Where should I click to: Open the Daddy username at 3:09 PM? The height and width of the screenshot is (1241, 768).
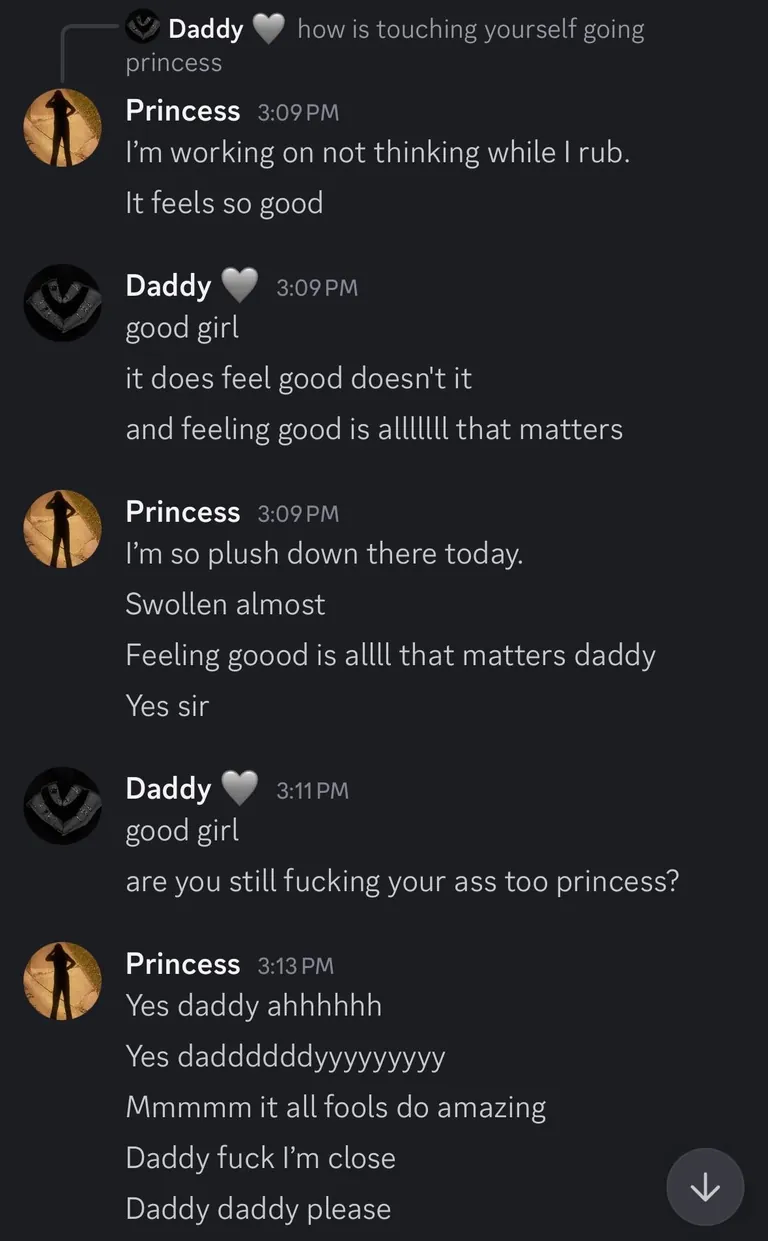(168, 286)
